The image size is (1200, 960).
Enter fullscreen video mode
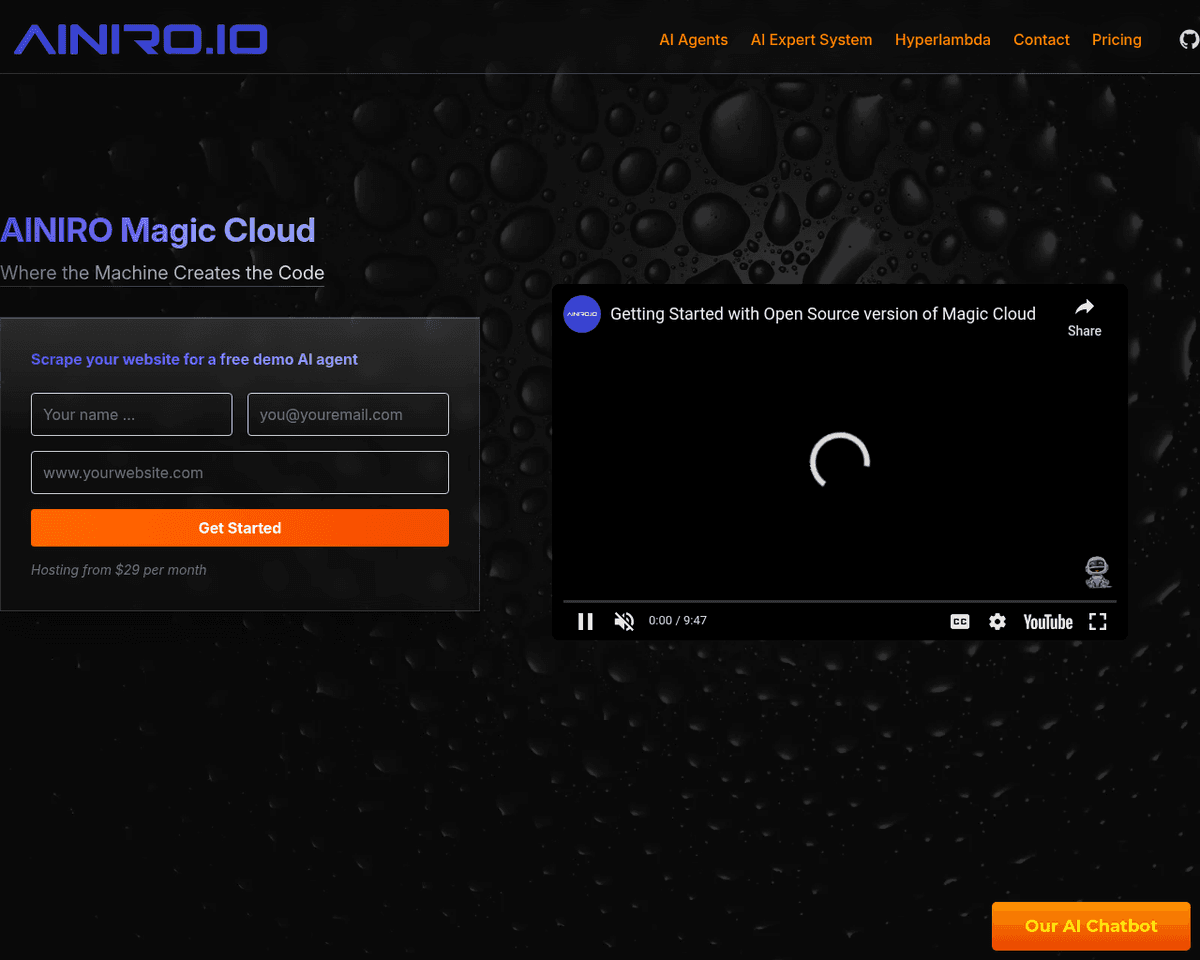pyautogui.click(x=1097, y=621)
